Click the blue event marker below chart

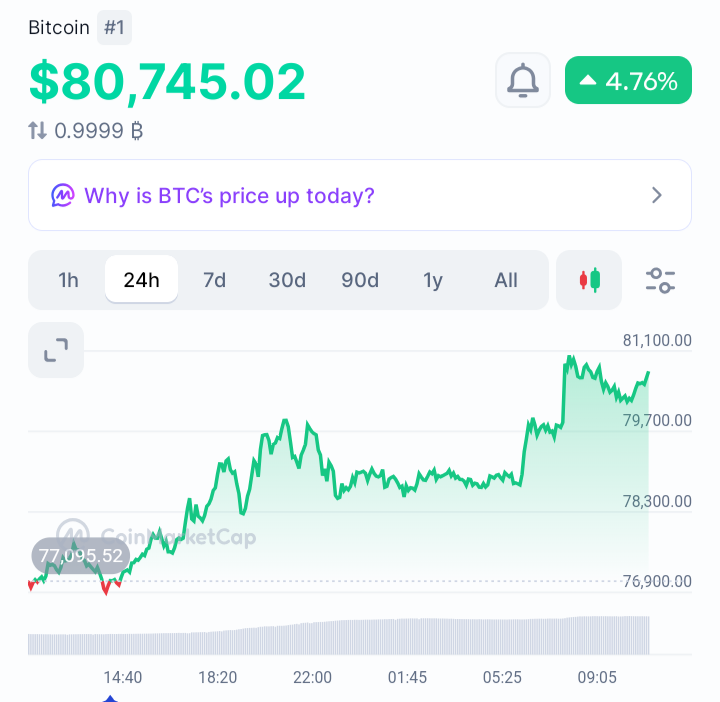[x=110, y=698]
